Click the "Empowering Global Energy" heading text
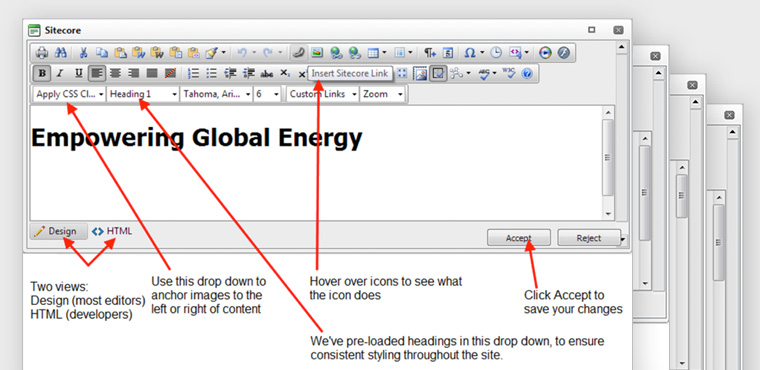This screenshot has width=760, height=370. point(196,138)
